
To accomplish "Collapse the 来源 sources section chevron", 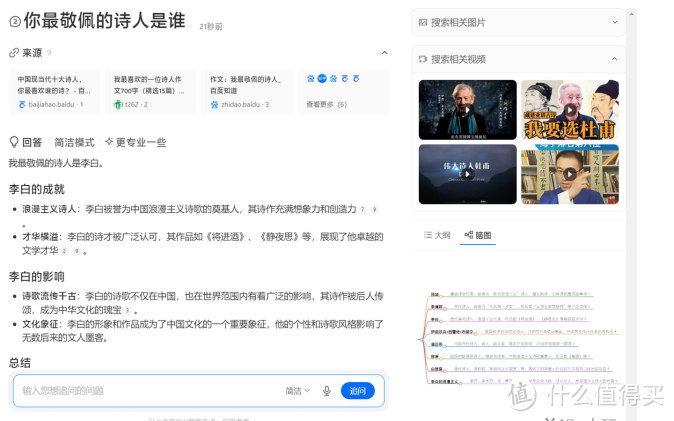I will [384, 52].
